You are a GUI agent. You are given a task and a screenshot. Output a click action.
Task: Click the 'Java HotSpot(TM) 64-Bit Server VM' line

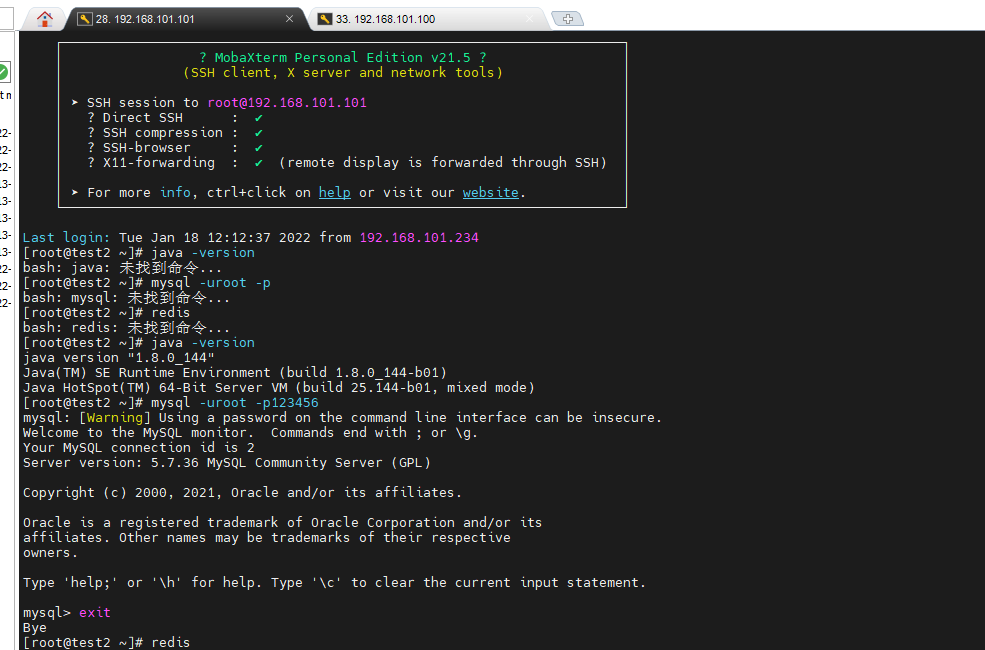[x=279, y=388]
